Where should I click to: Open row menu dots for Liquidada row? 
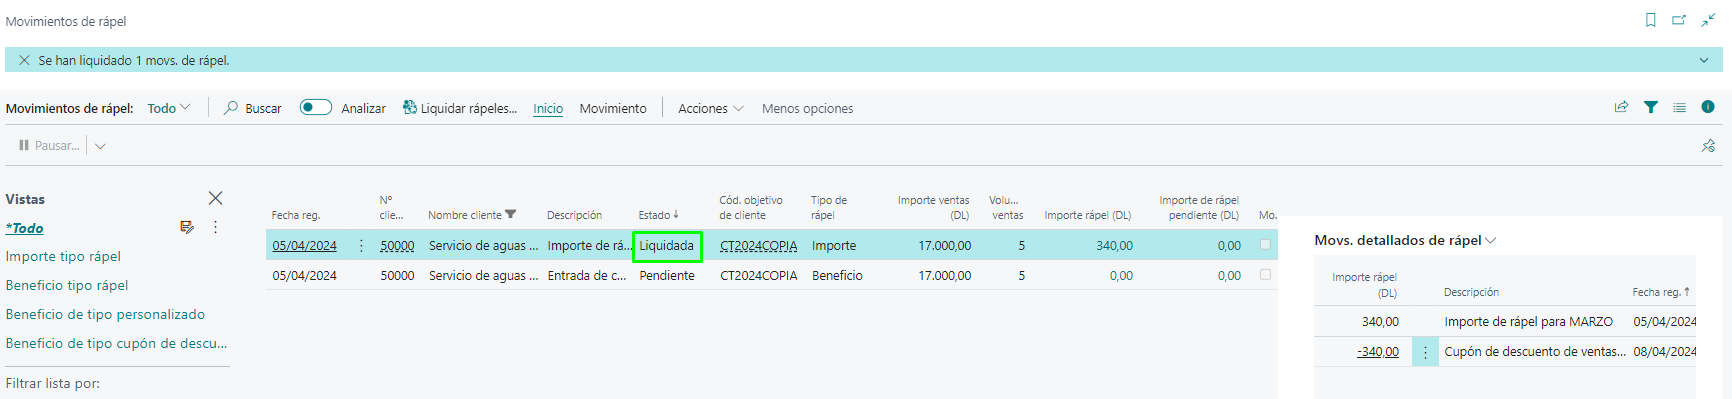click(x=361, y=245)
